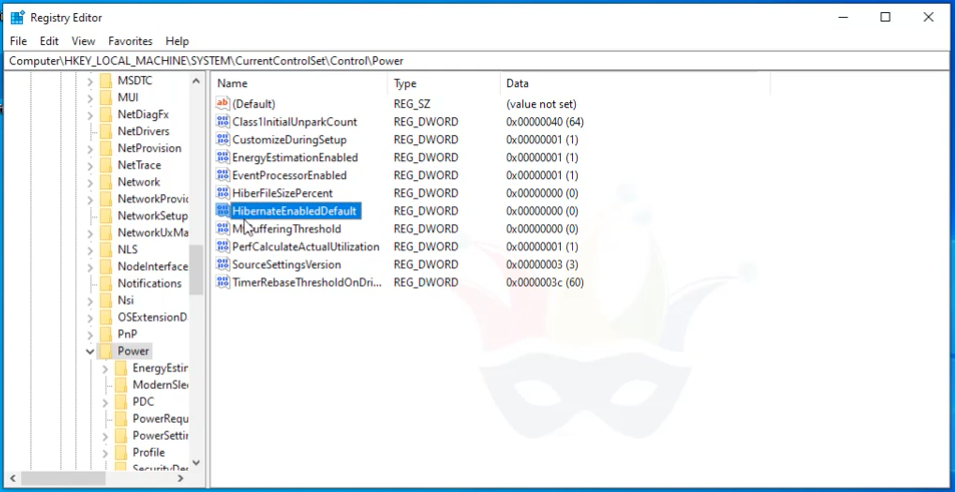The width and height of the screenshot is (955, 492).
Task: Click the Network folder icon
Action: pyautogui.click(x=107, y=182)
